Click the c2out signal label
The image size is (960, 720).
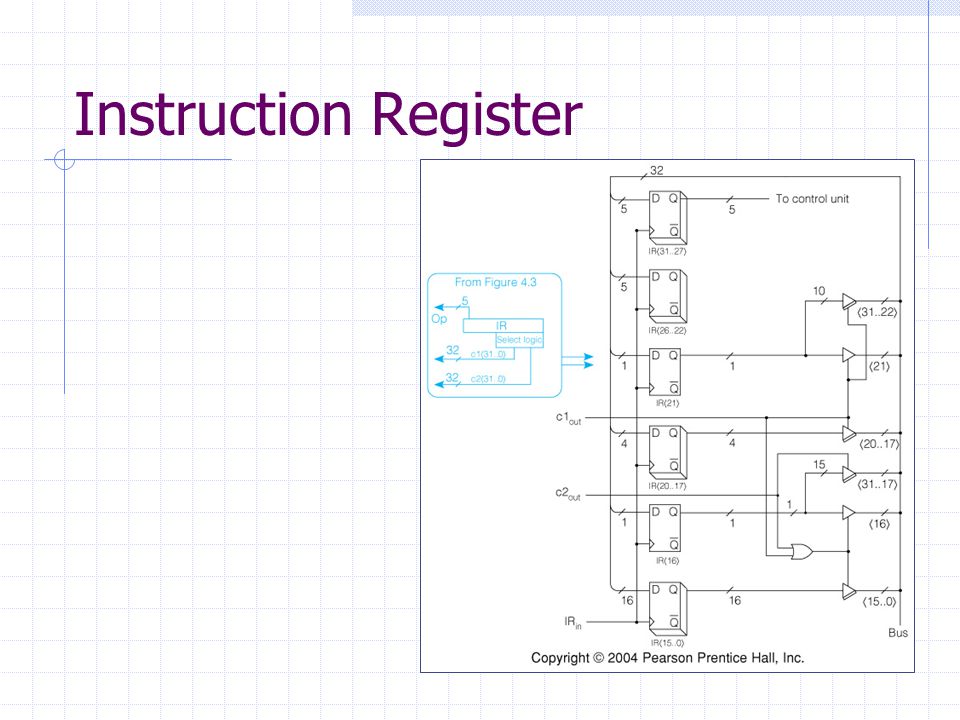coord(568,494)
